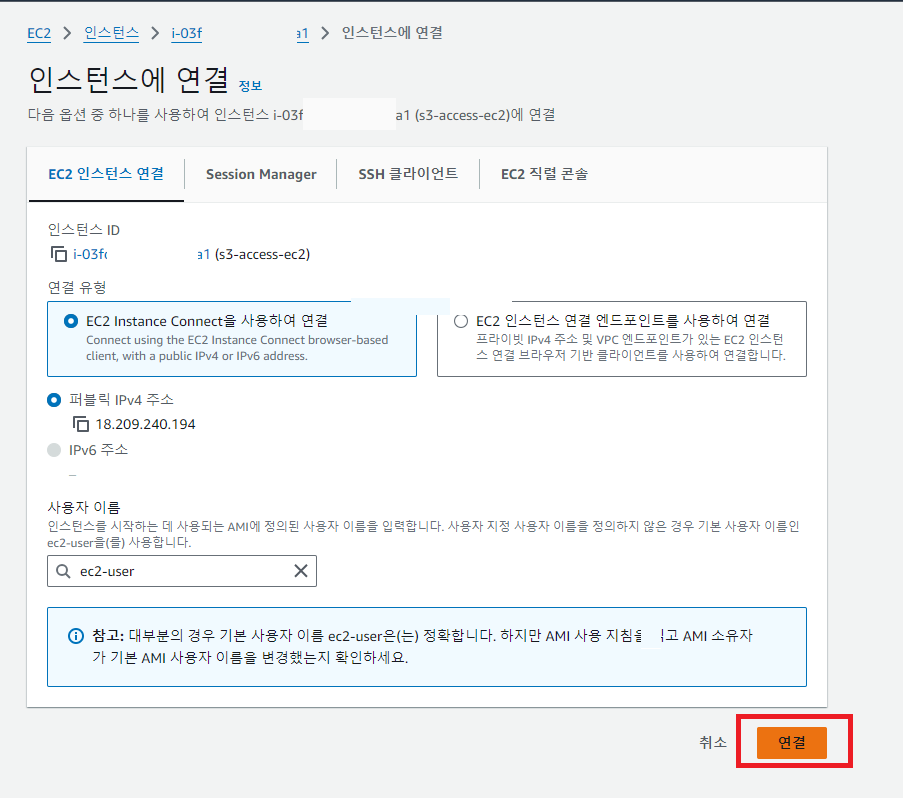
Task: Click the orange 연결 button
Action: 791,742
